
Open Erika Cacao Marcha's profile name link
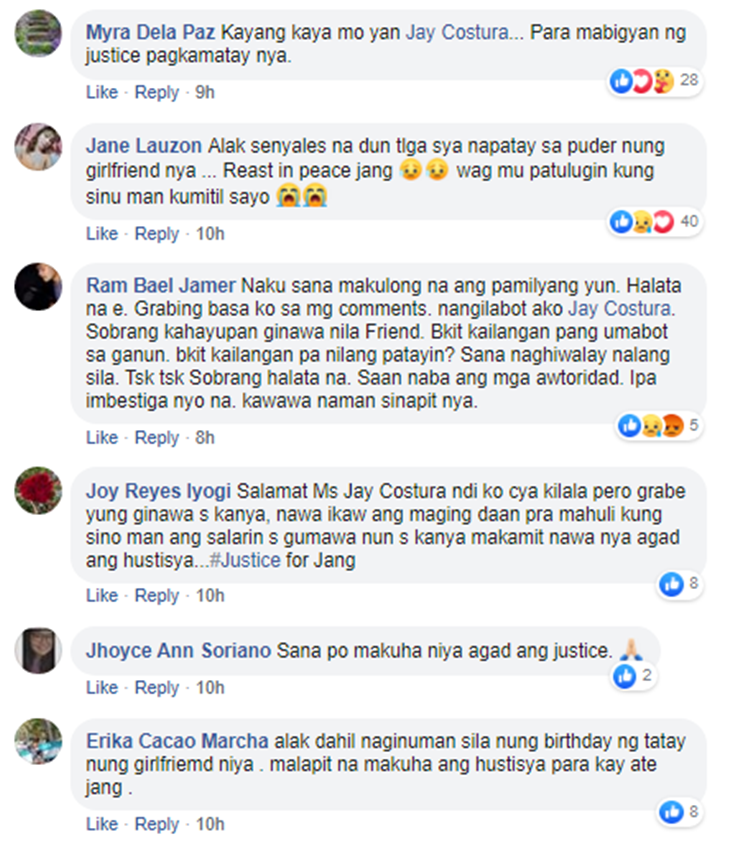(x=177, y=741)
